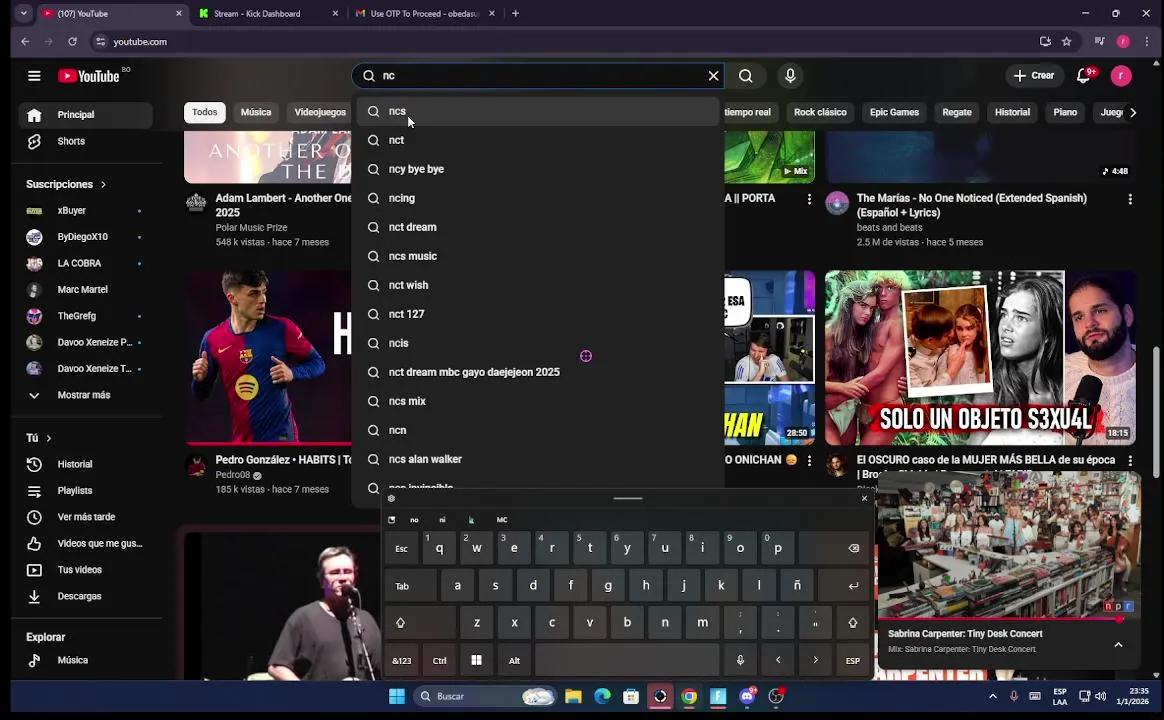This screenshot has width=1164, height=720.
Task: Show more filter chips with right arrow
Action: click(x=1133, y=113)
